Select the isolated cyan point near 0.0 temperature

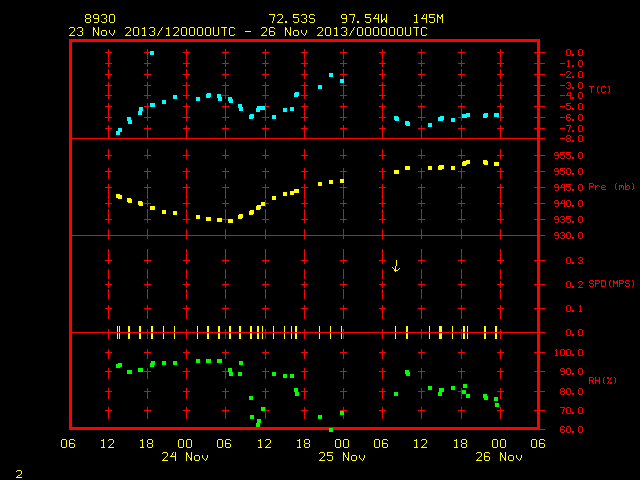click(x=152, y=53)
